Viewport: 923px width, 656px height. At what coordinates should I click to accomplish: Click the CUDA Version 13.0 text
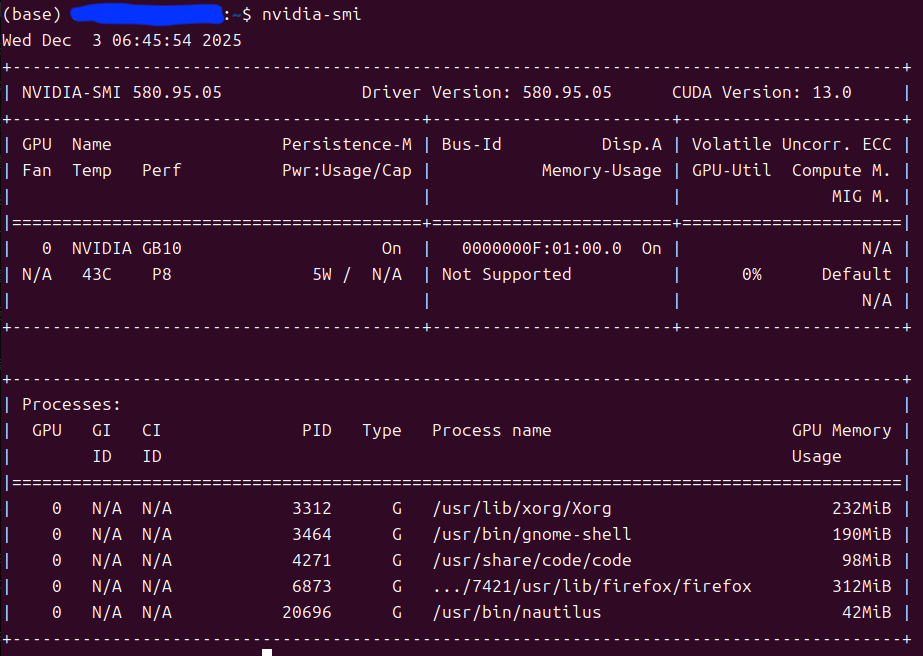tap(761, 92)
